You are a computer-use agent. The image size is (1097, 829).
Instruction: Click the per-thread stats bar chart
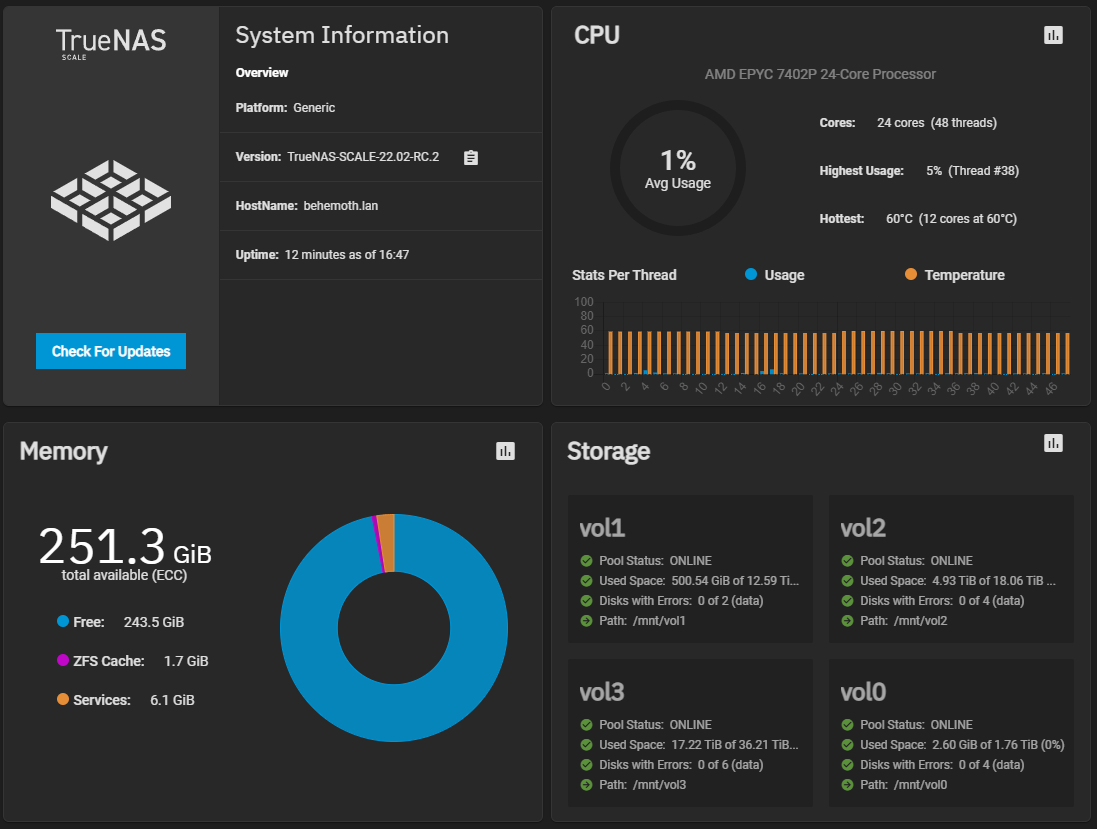tap(821, 346)
